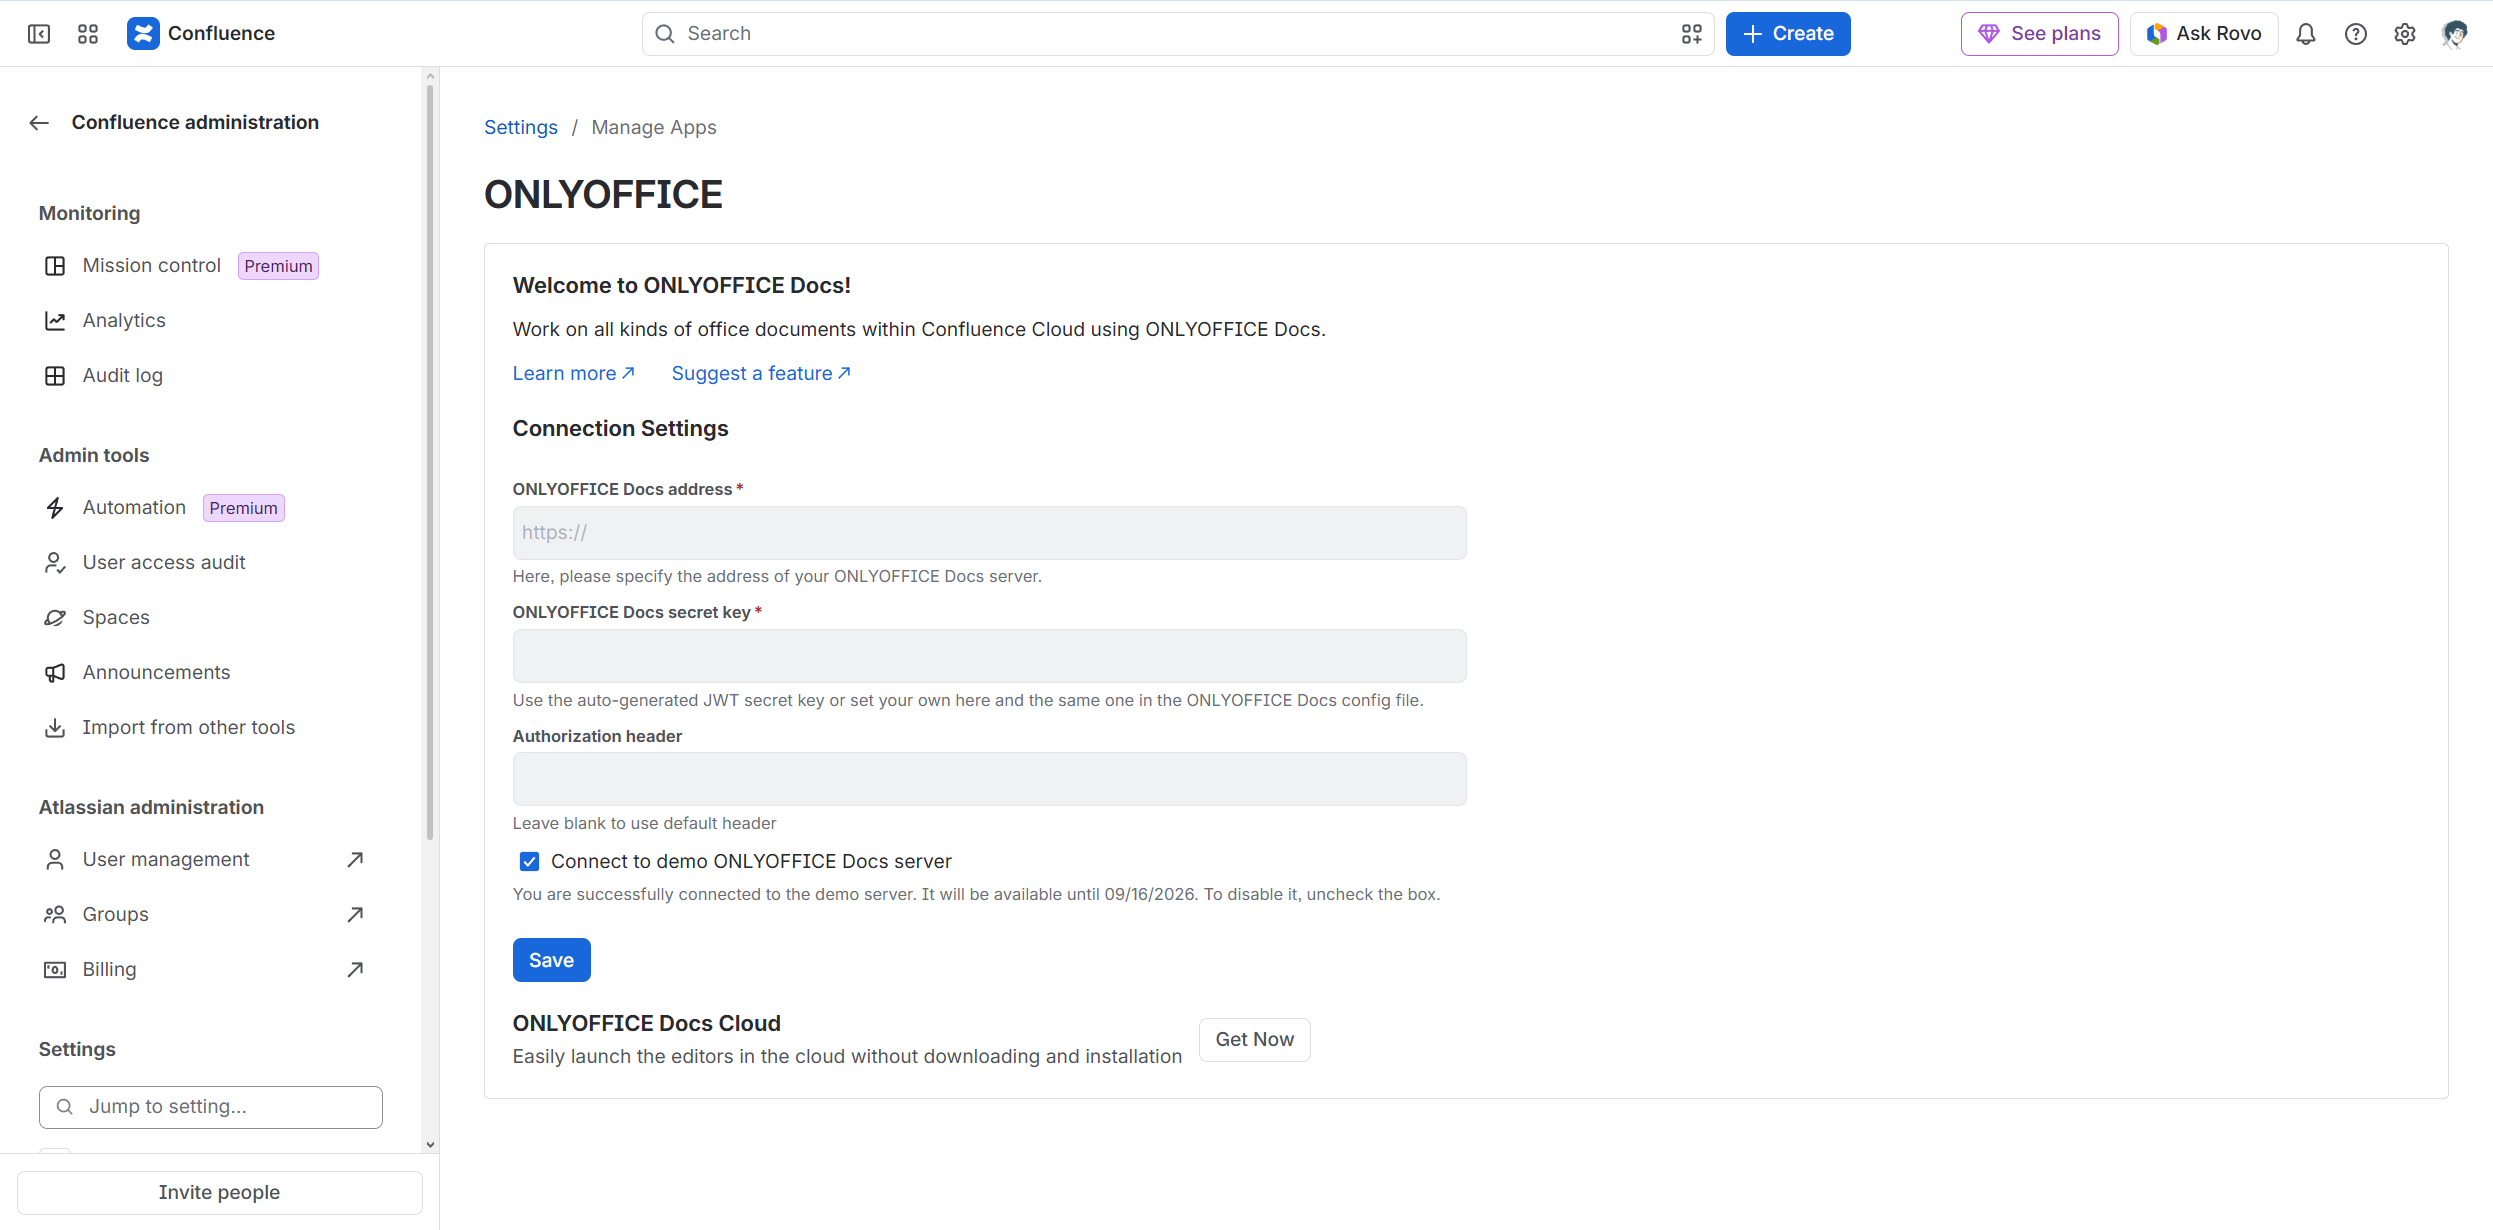Open the Suggest a feature link
This screenshot has width=2493, height=1230.
761,373
